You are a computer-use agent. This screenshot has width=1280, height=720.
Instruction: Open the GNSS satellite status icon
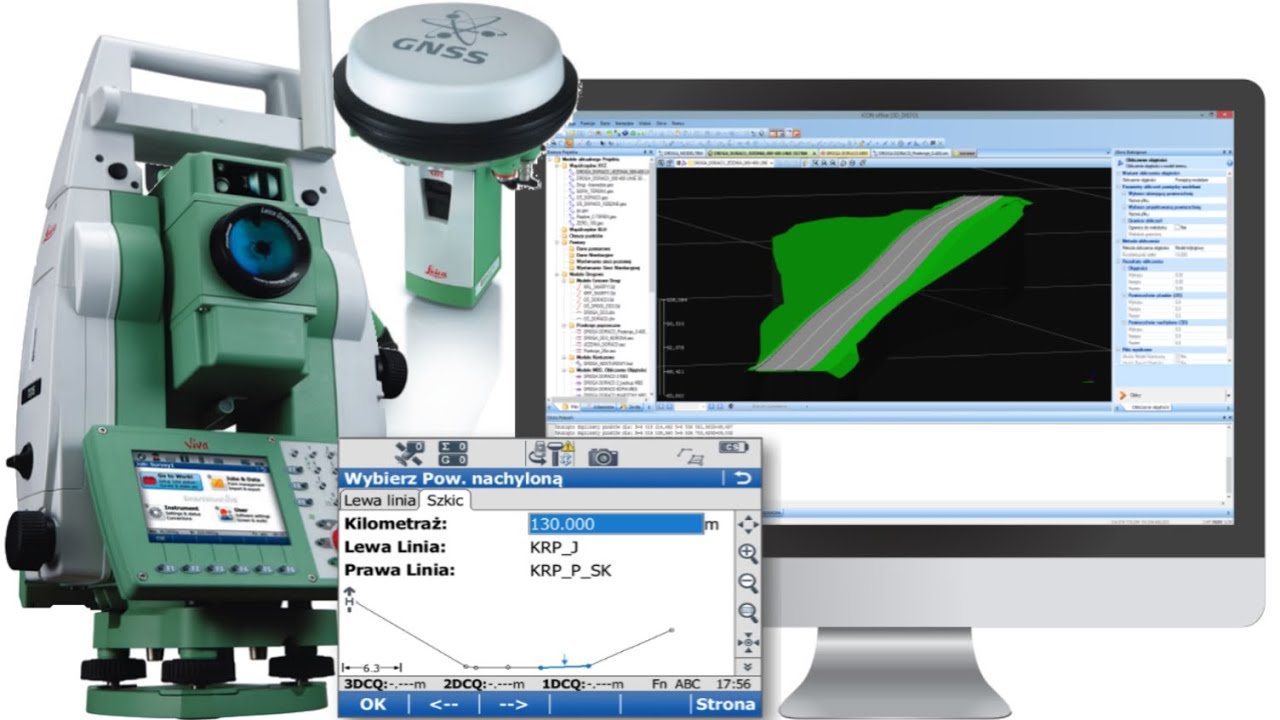tap(410, 453)
